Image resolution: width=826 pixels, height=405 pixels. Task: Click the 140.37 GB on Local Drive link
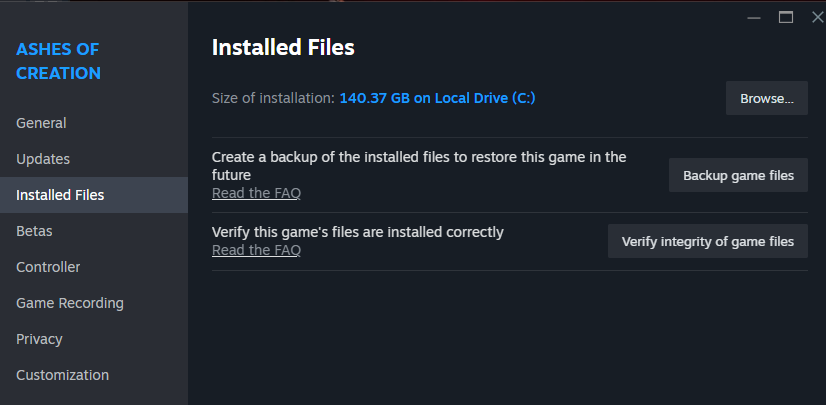coord(439,98)
